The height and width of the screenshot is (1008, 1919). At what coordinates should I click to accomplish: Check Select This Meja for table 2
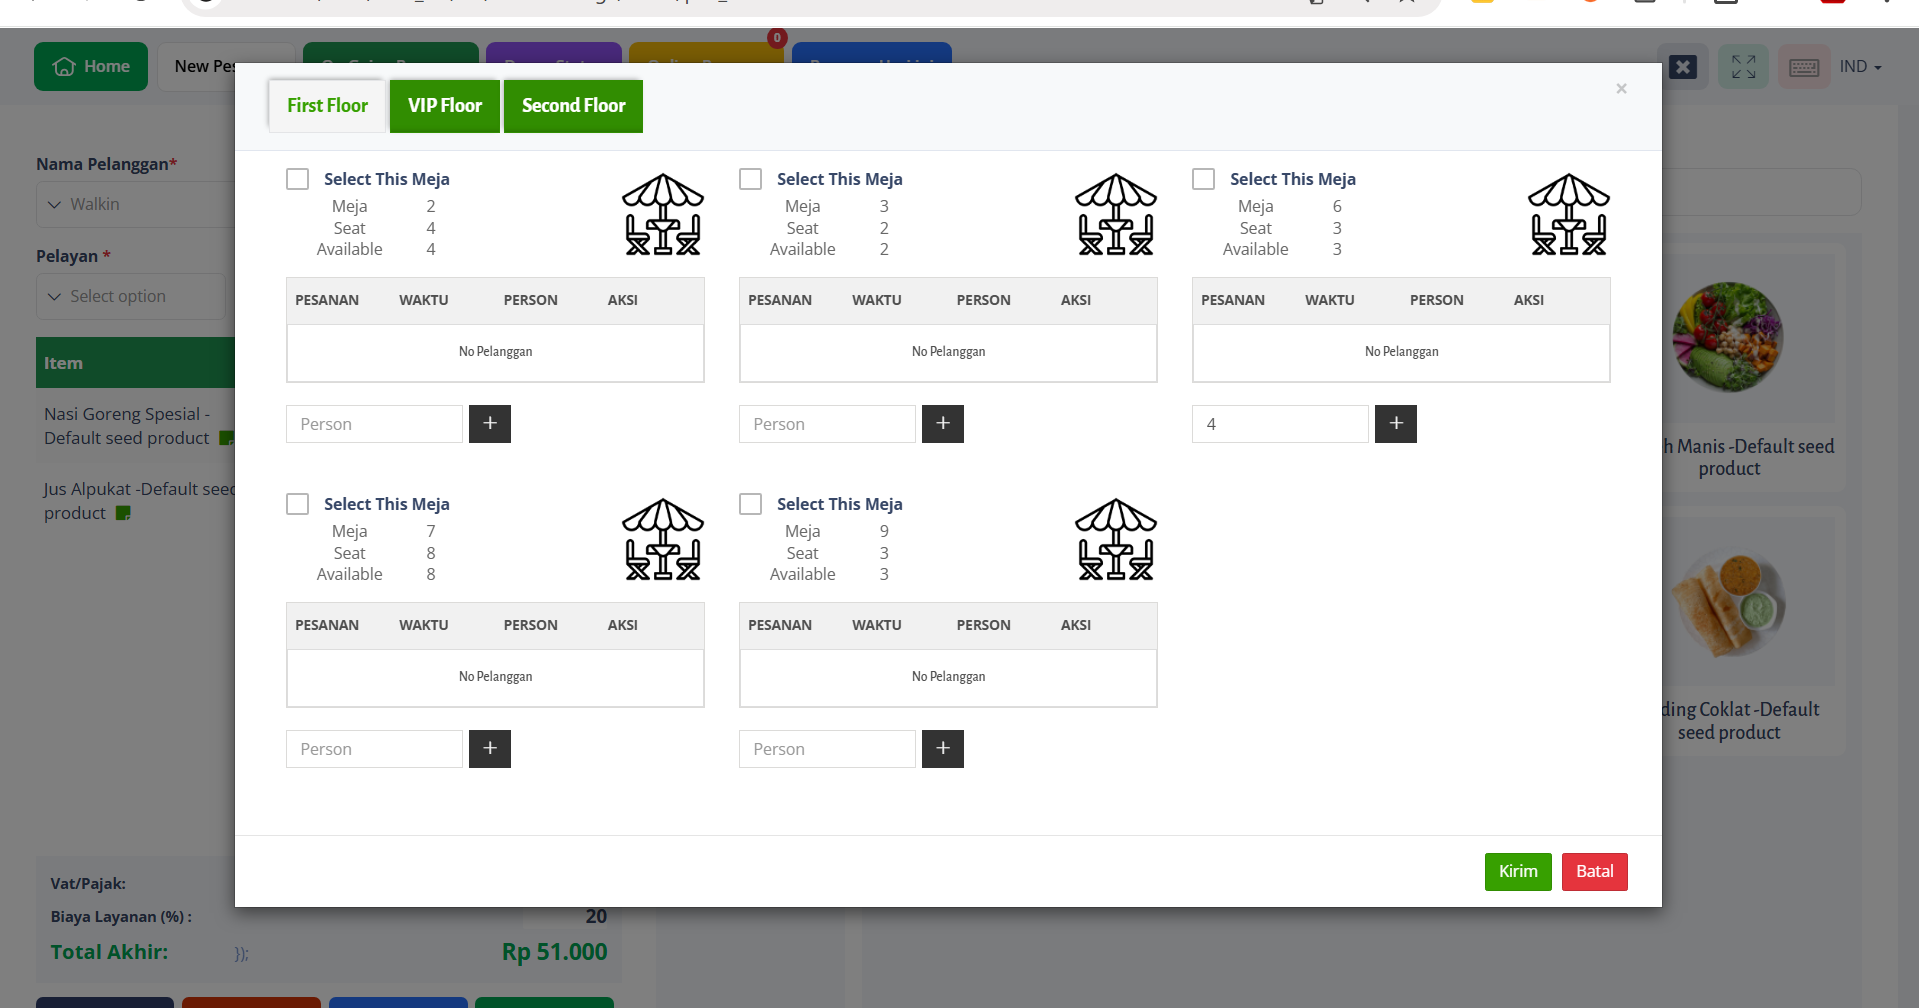coord(298,179)
